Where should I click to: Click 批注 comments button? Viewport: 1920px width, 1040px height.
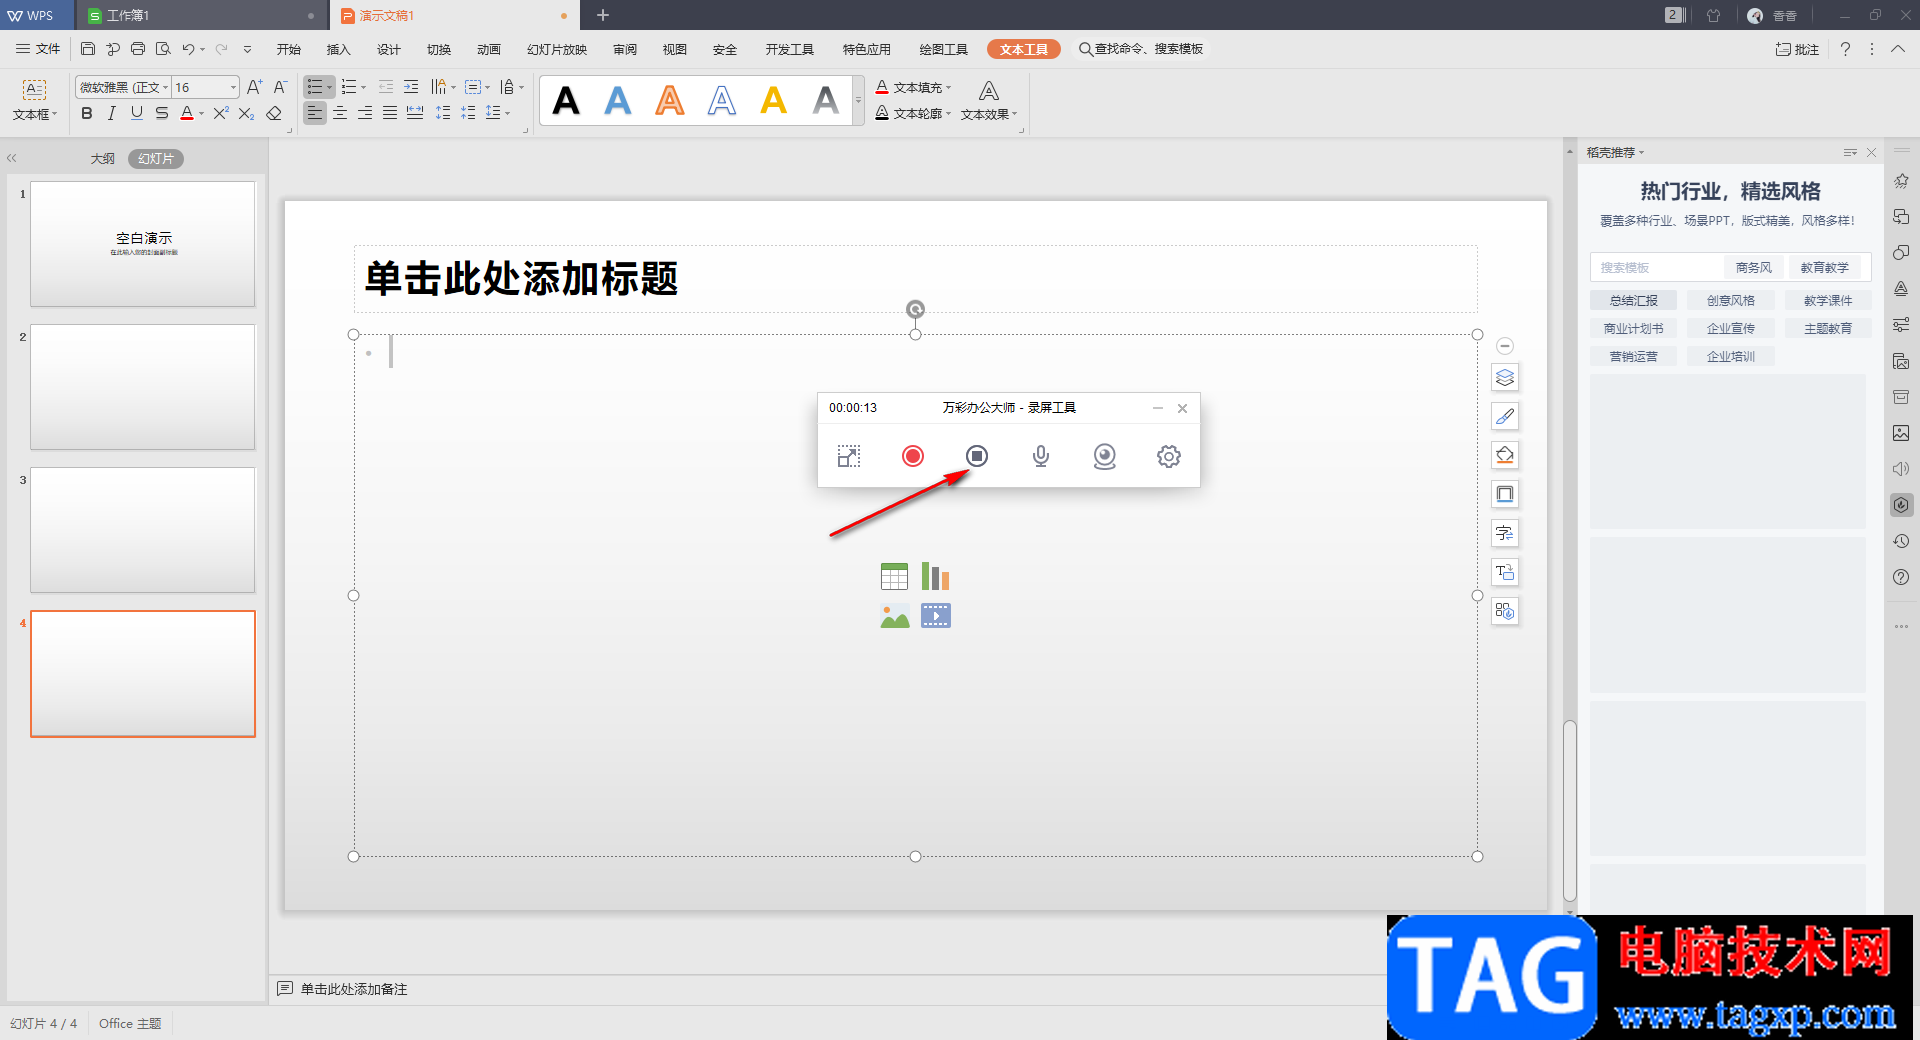click(x=1797, y=49)
